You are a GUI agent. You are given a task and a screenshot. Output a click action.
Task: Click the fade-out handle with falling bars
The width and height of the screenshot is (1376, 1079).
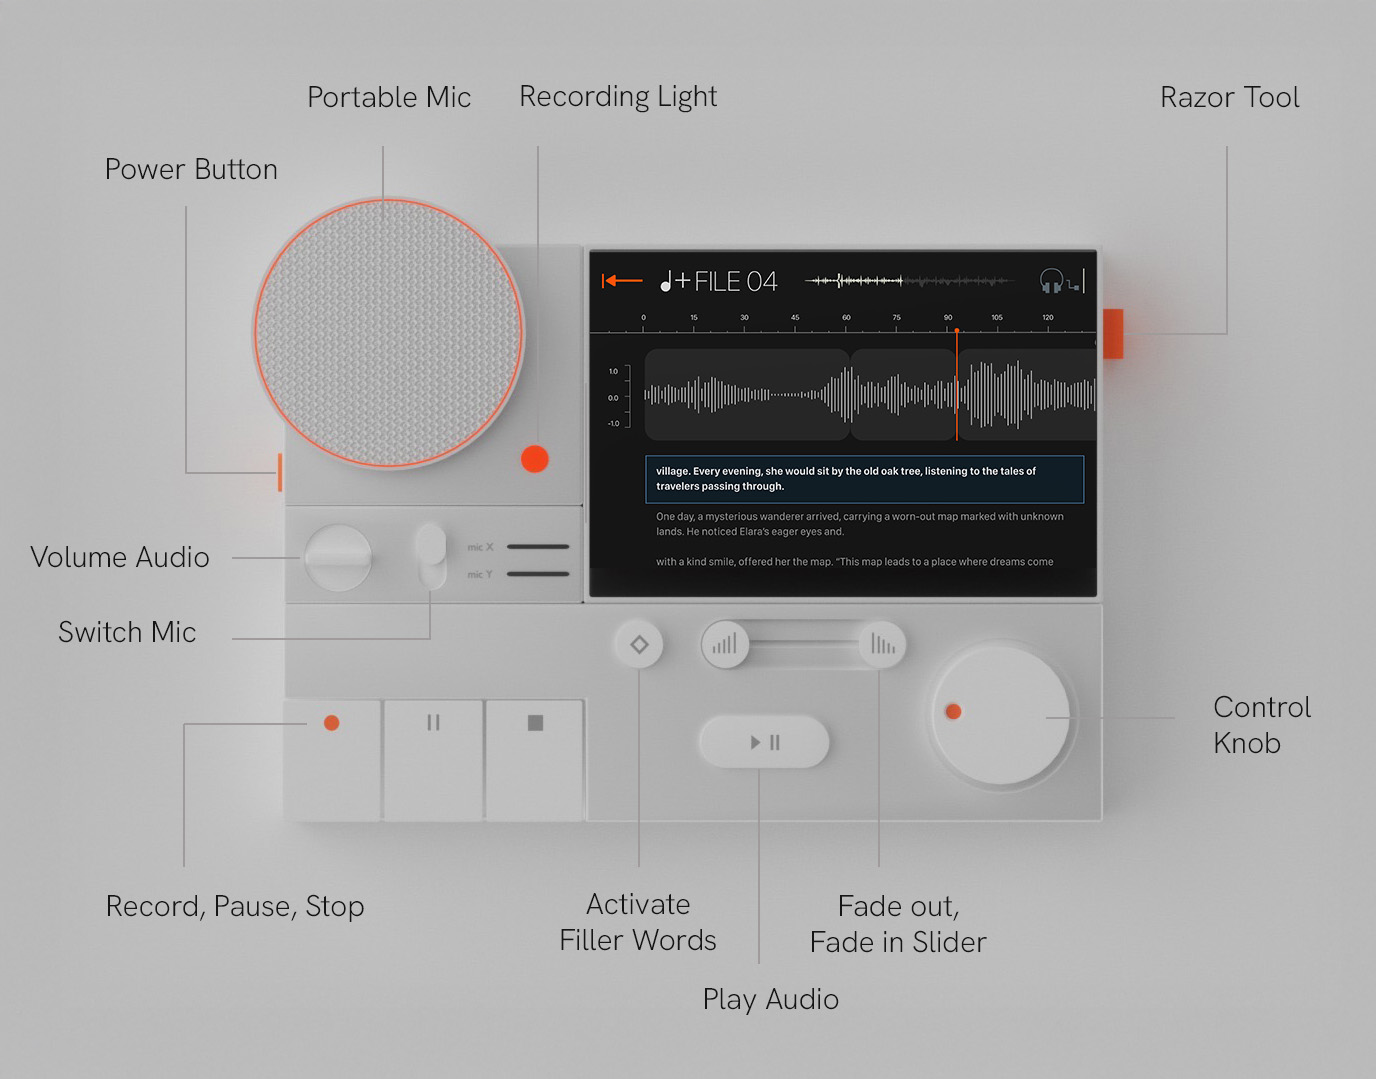click(x=882, y=644)
